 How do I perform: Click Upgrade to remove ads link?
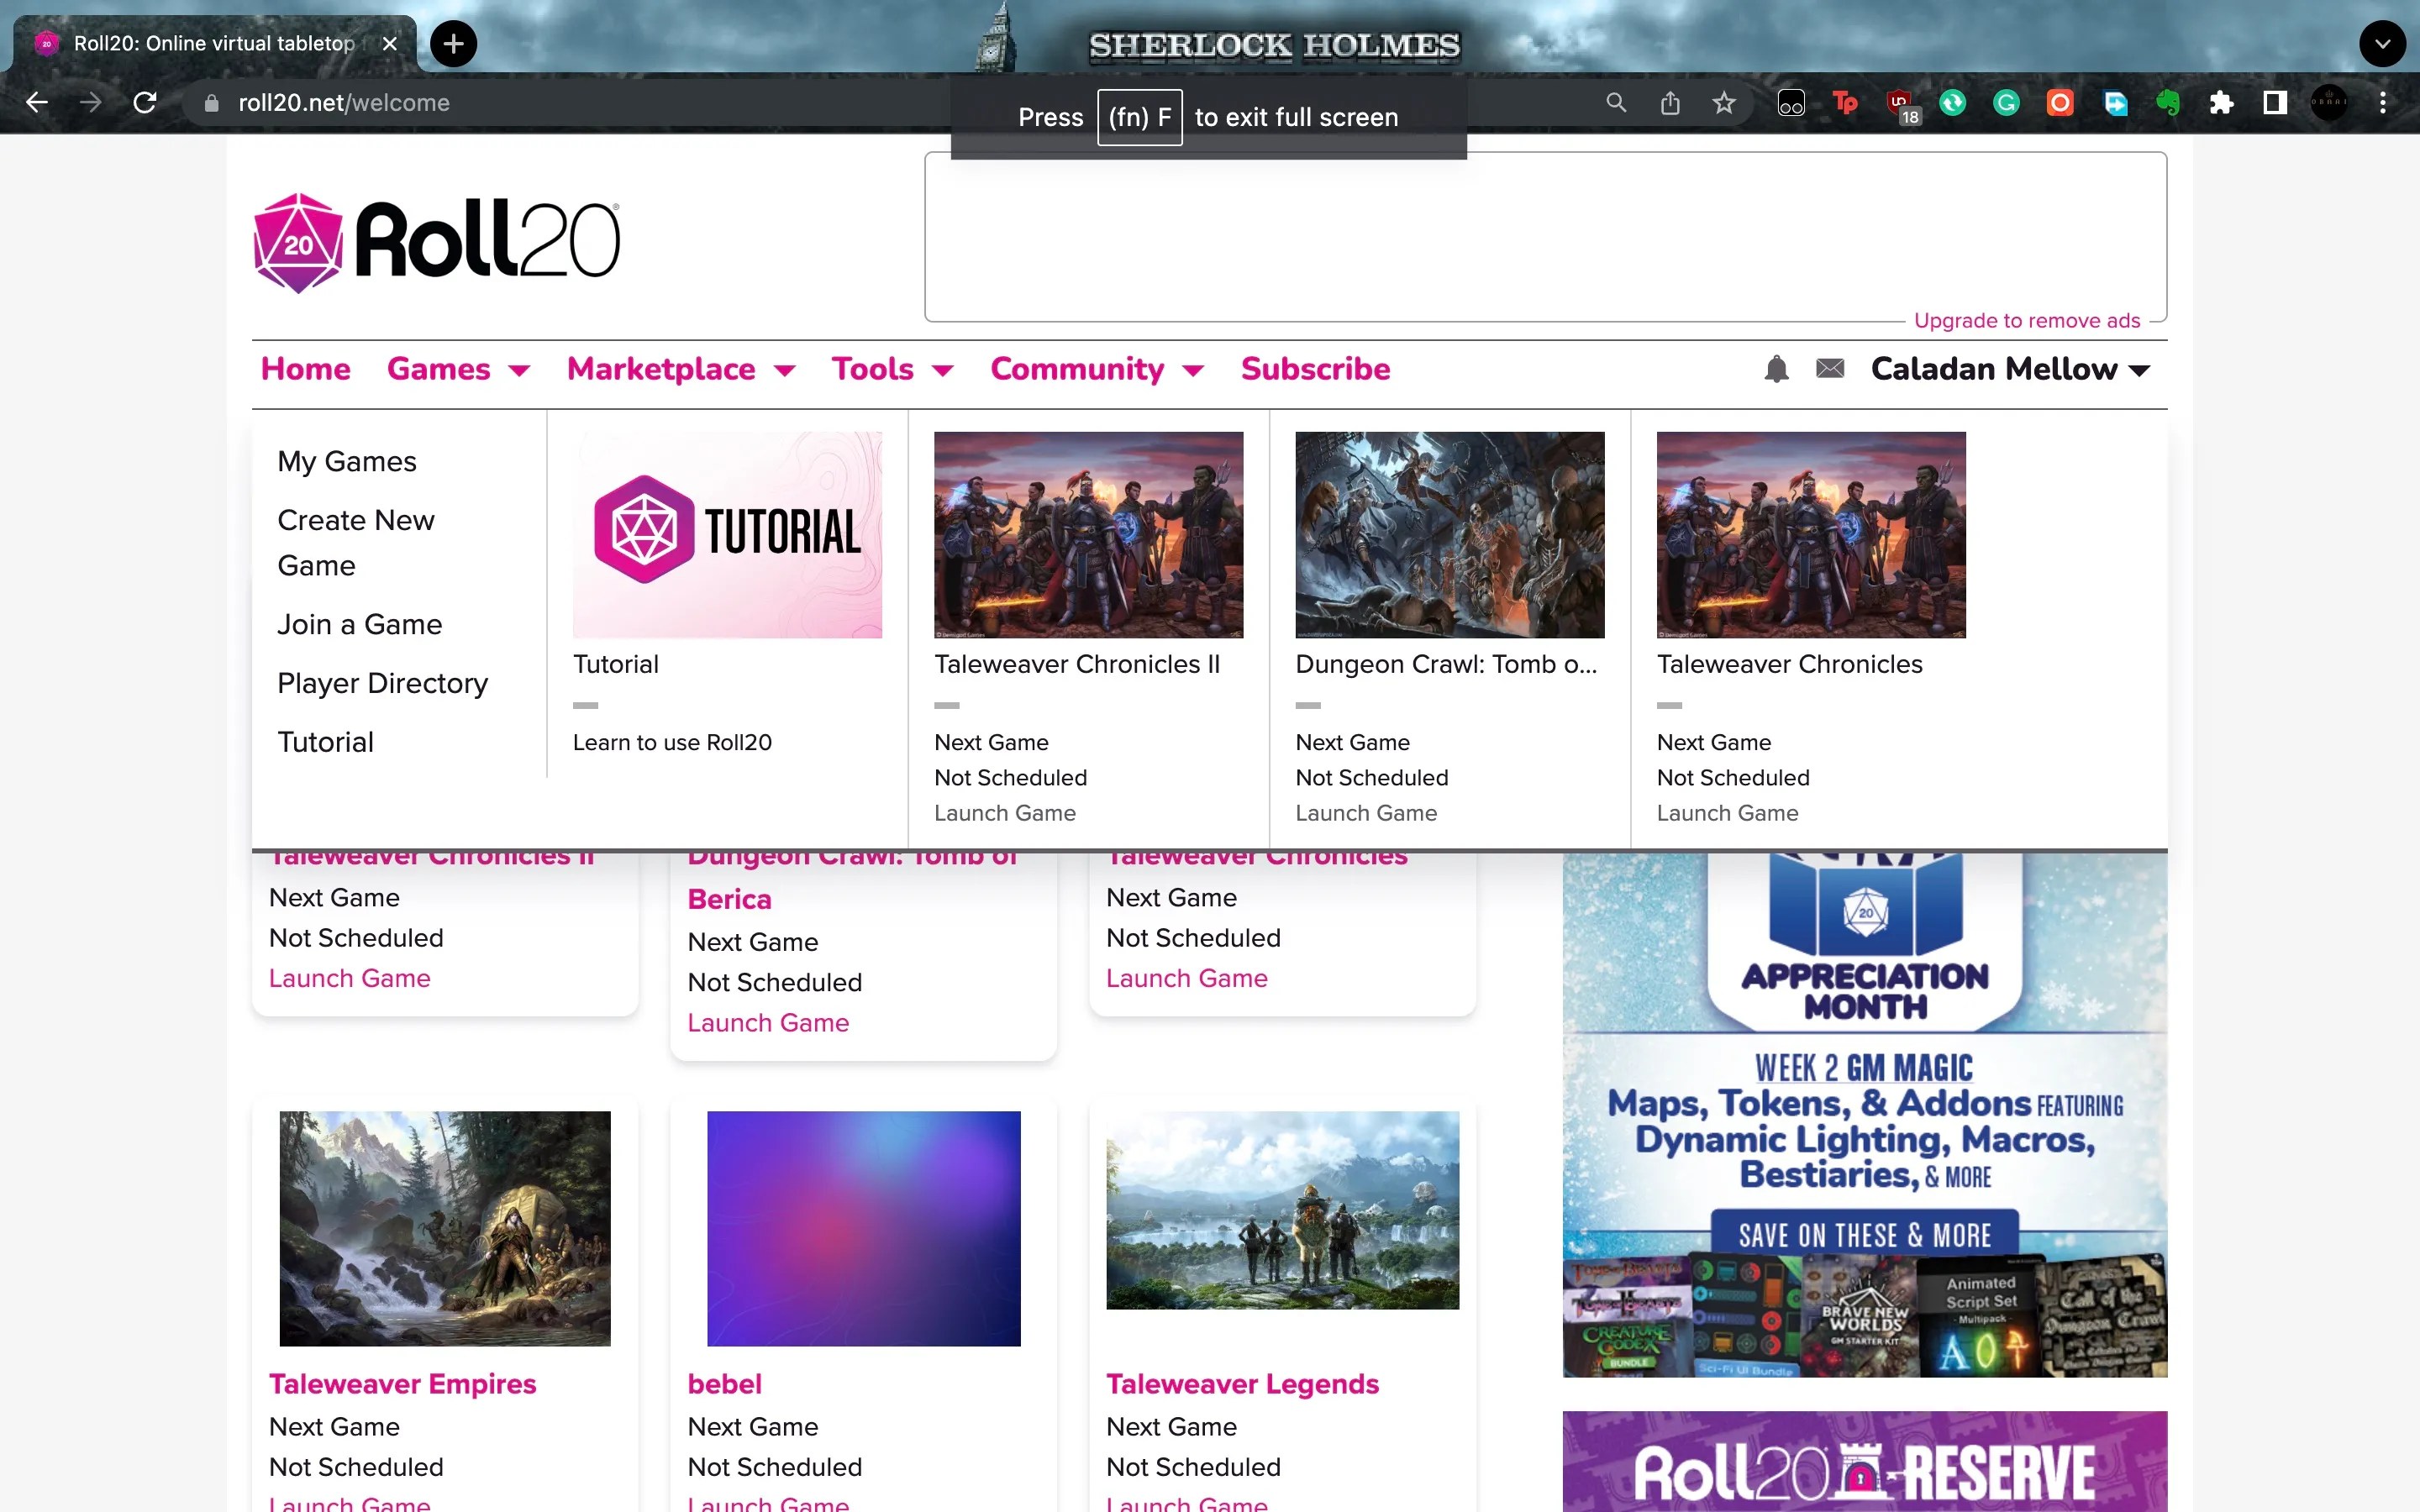(2026, 320)
